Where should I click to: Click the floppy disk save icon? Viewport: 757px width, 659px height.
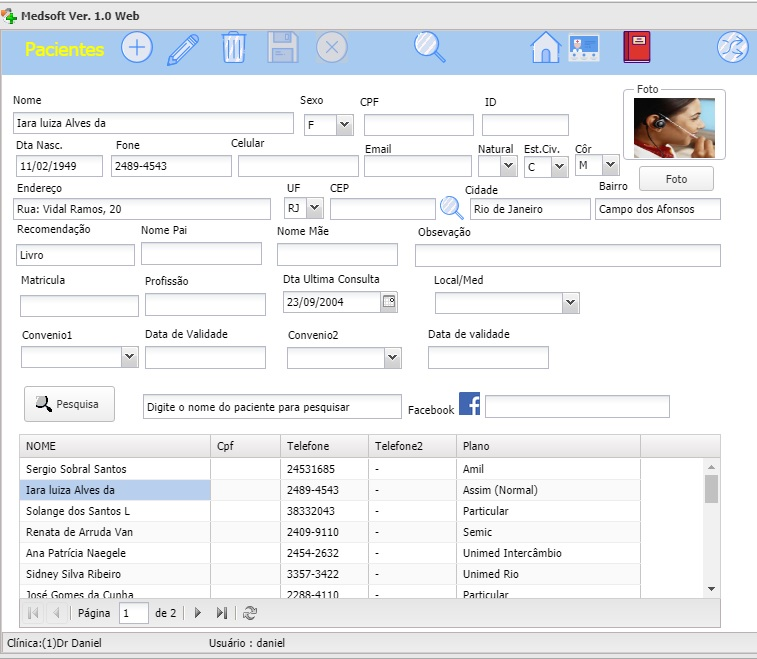[x=284, y=48]
